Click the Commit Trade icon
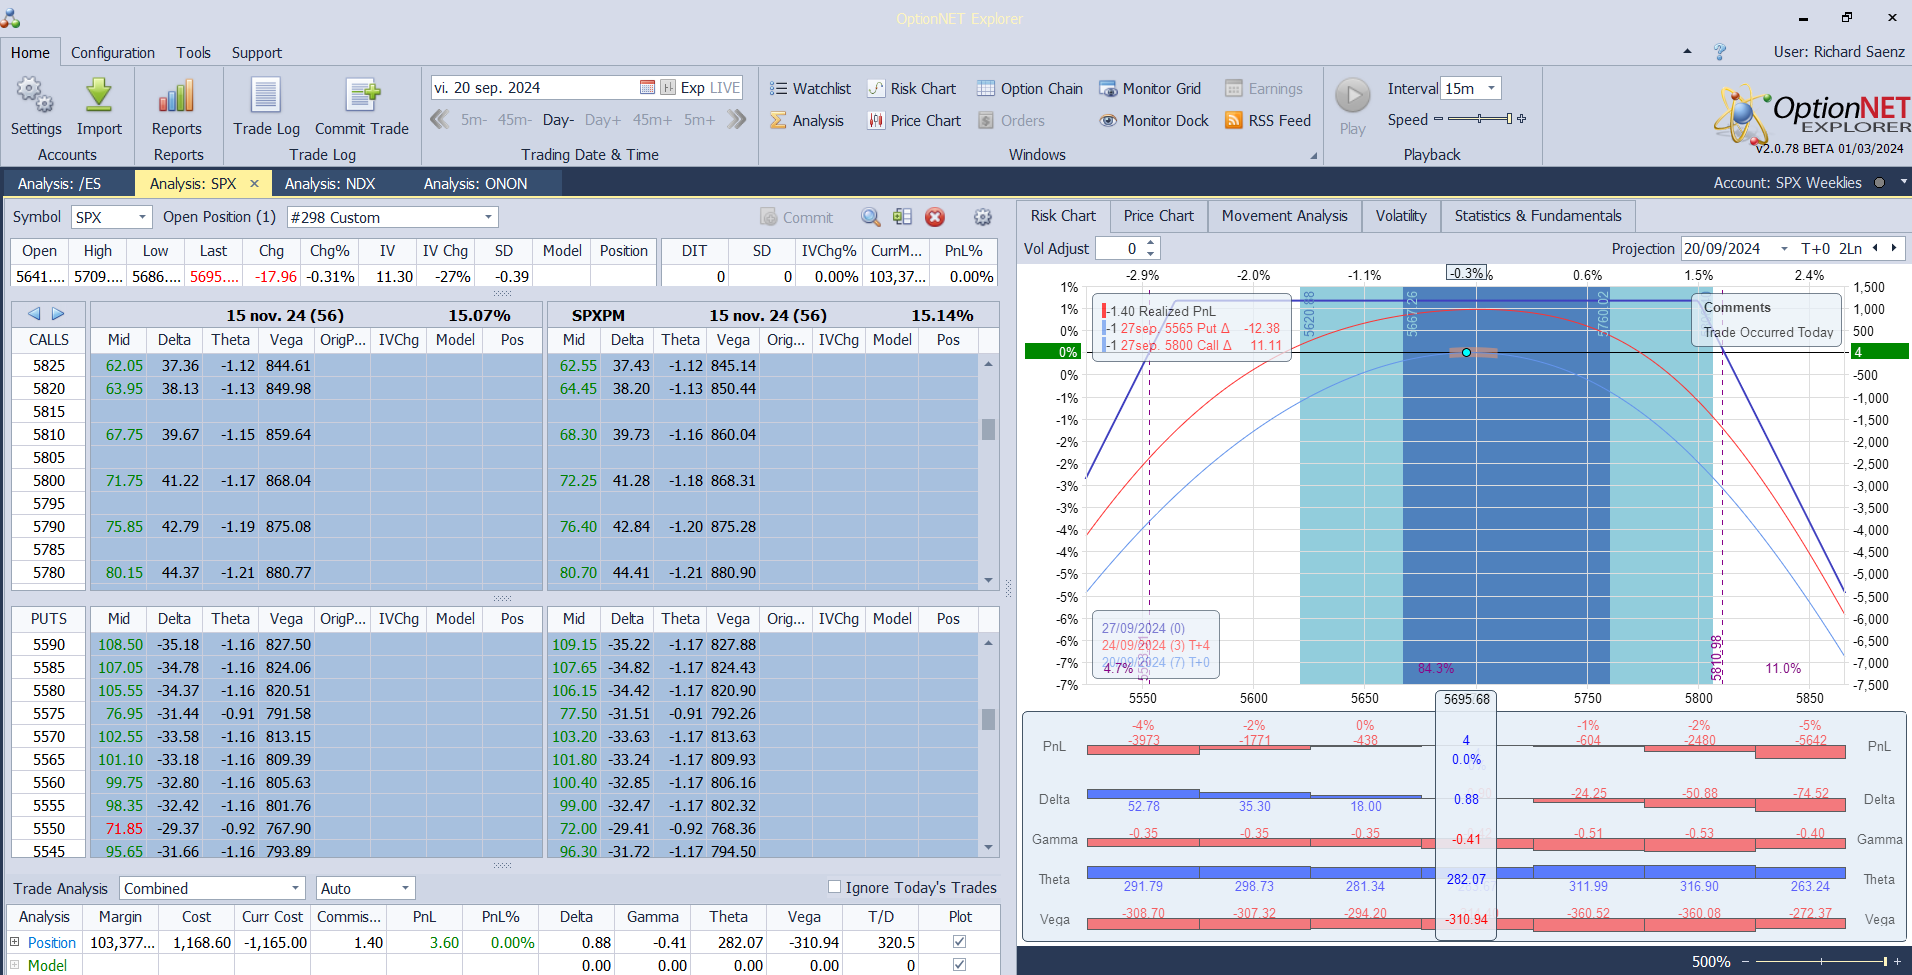The image size is (1912, 975). point(362,96)
